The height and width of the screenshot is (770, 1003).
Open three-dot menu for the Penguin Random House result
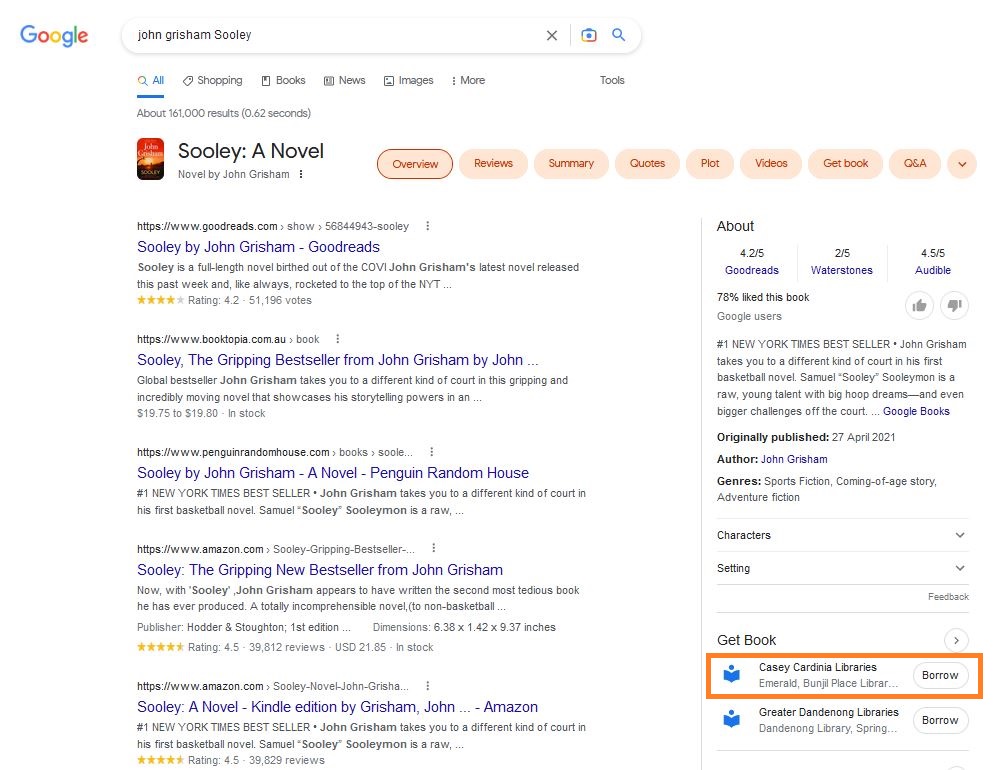click(x=432, y=452)
